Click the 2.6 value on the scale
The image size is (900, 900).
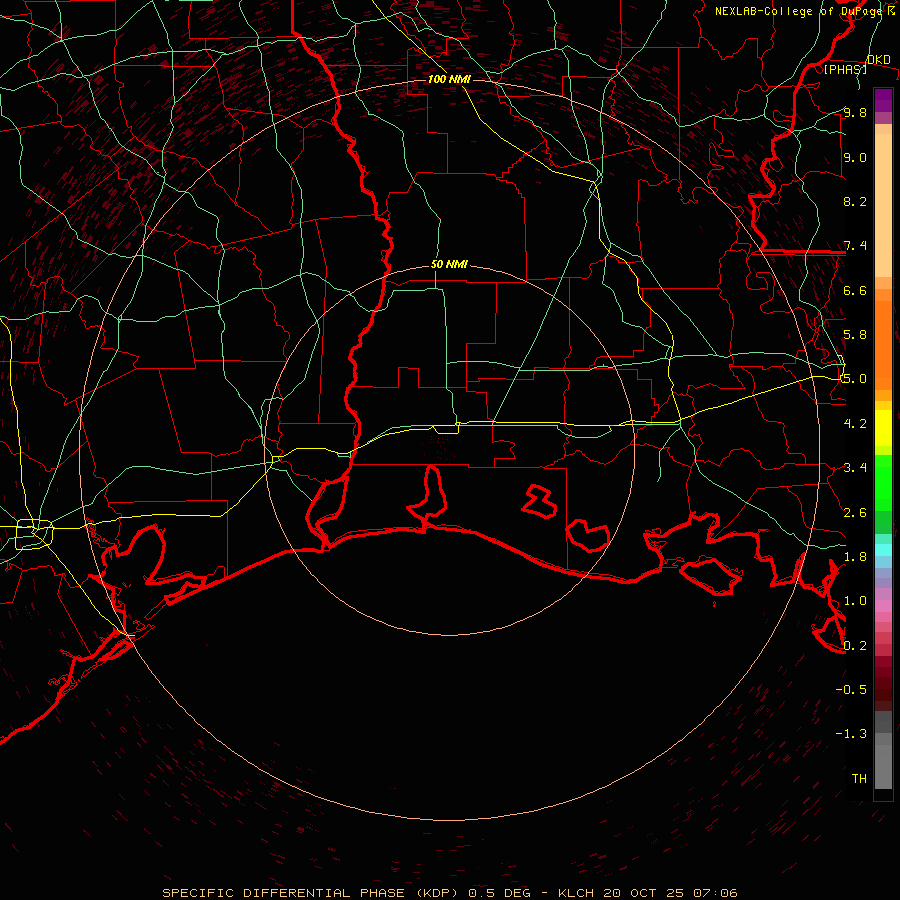coord(855,513)
